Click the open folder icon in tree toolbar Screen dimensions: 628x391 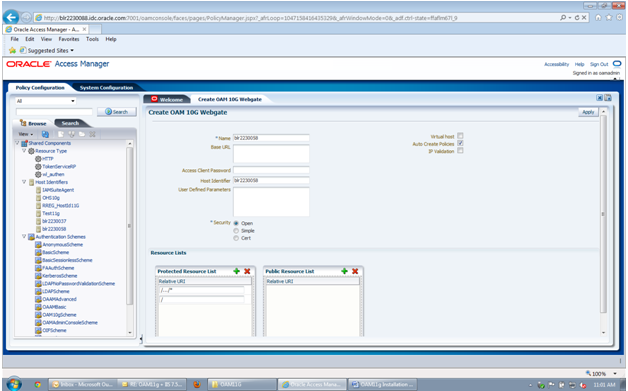82,134
